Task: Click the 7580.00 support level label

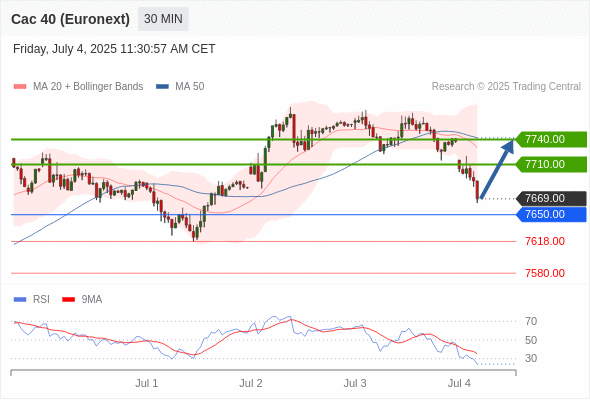Action: coord(545,273)
